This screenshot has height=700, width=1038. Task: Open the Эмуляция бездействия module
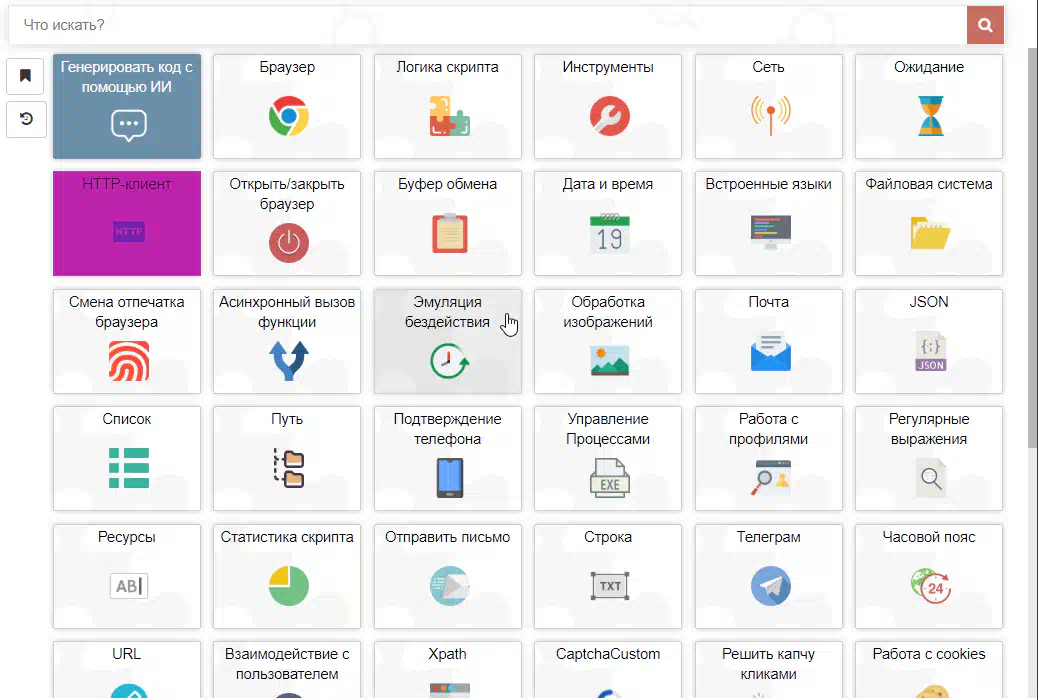[x=448, y=342]
